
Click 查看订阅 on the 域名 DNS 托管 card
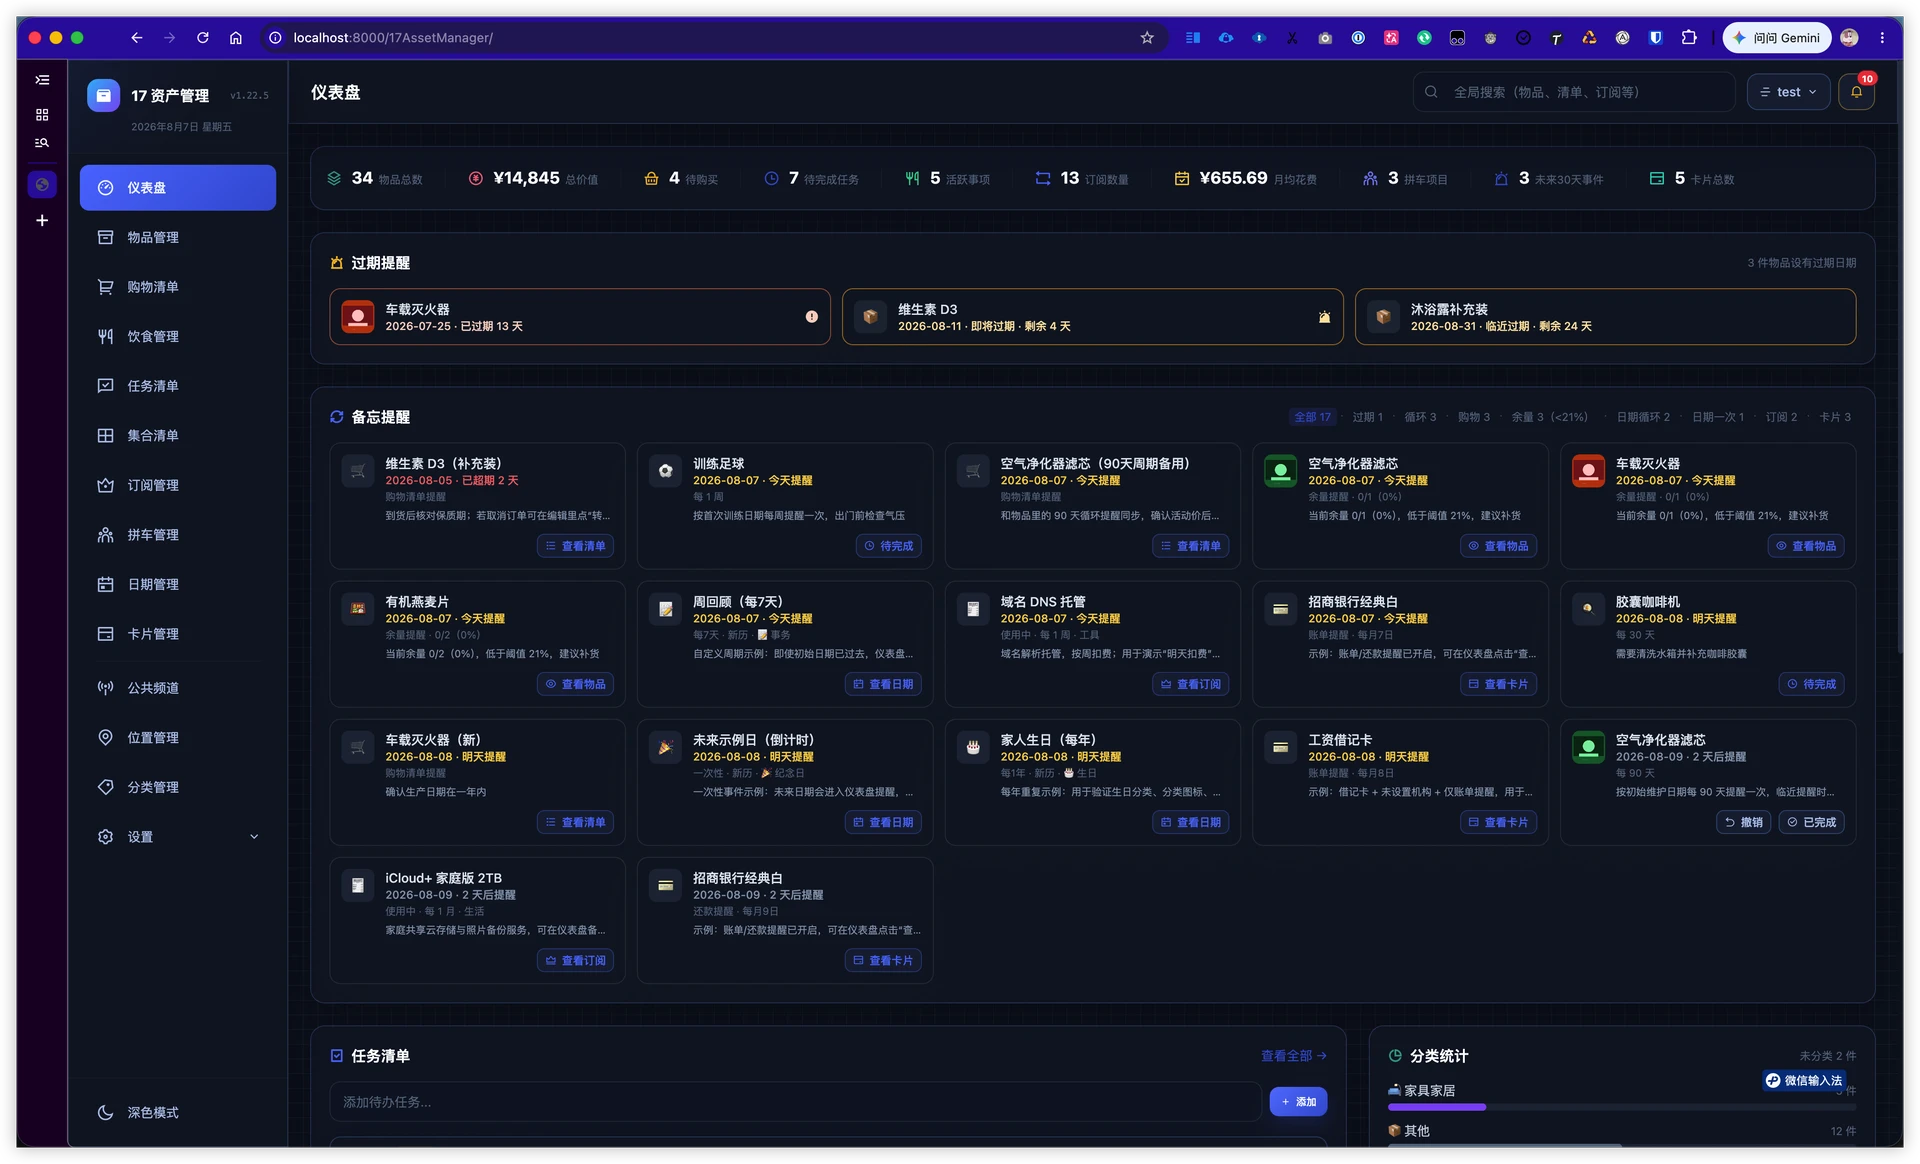click(1191, 684)
